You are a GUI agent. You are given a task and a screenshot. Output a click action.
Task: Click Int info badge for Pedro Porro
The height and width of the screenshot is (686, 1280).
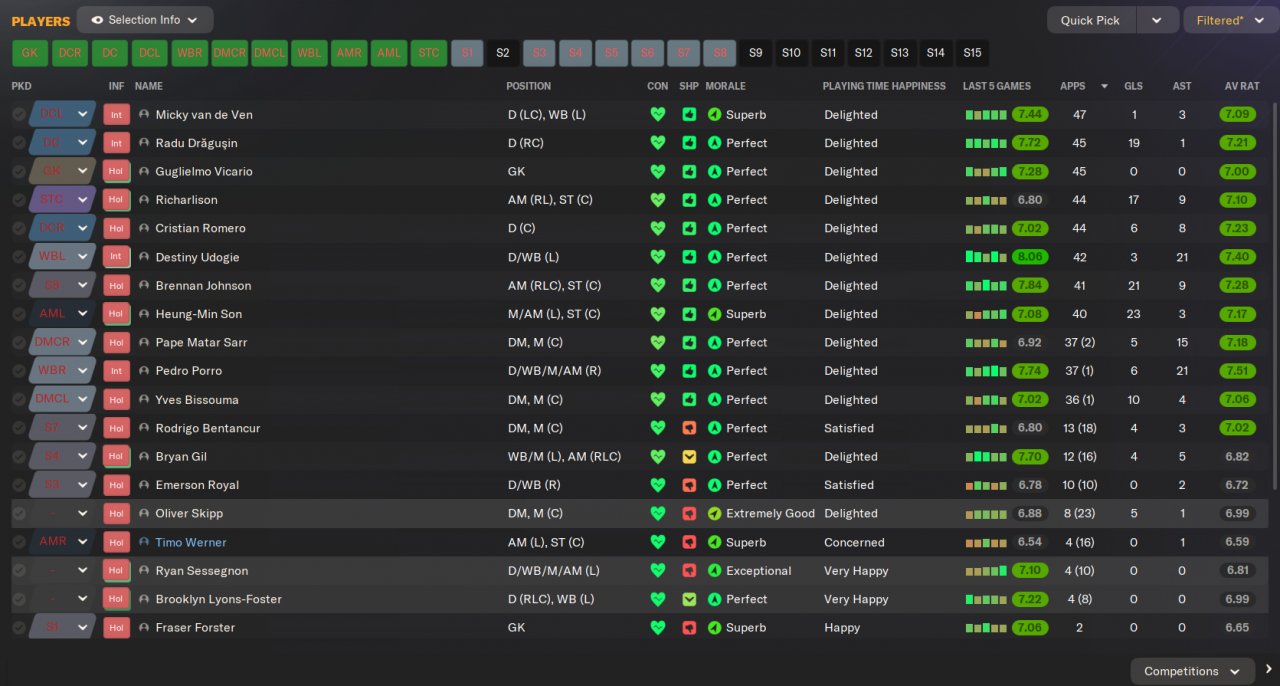[116, 371]
